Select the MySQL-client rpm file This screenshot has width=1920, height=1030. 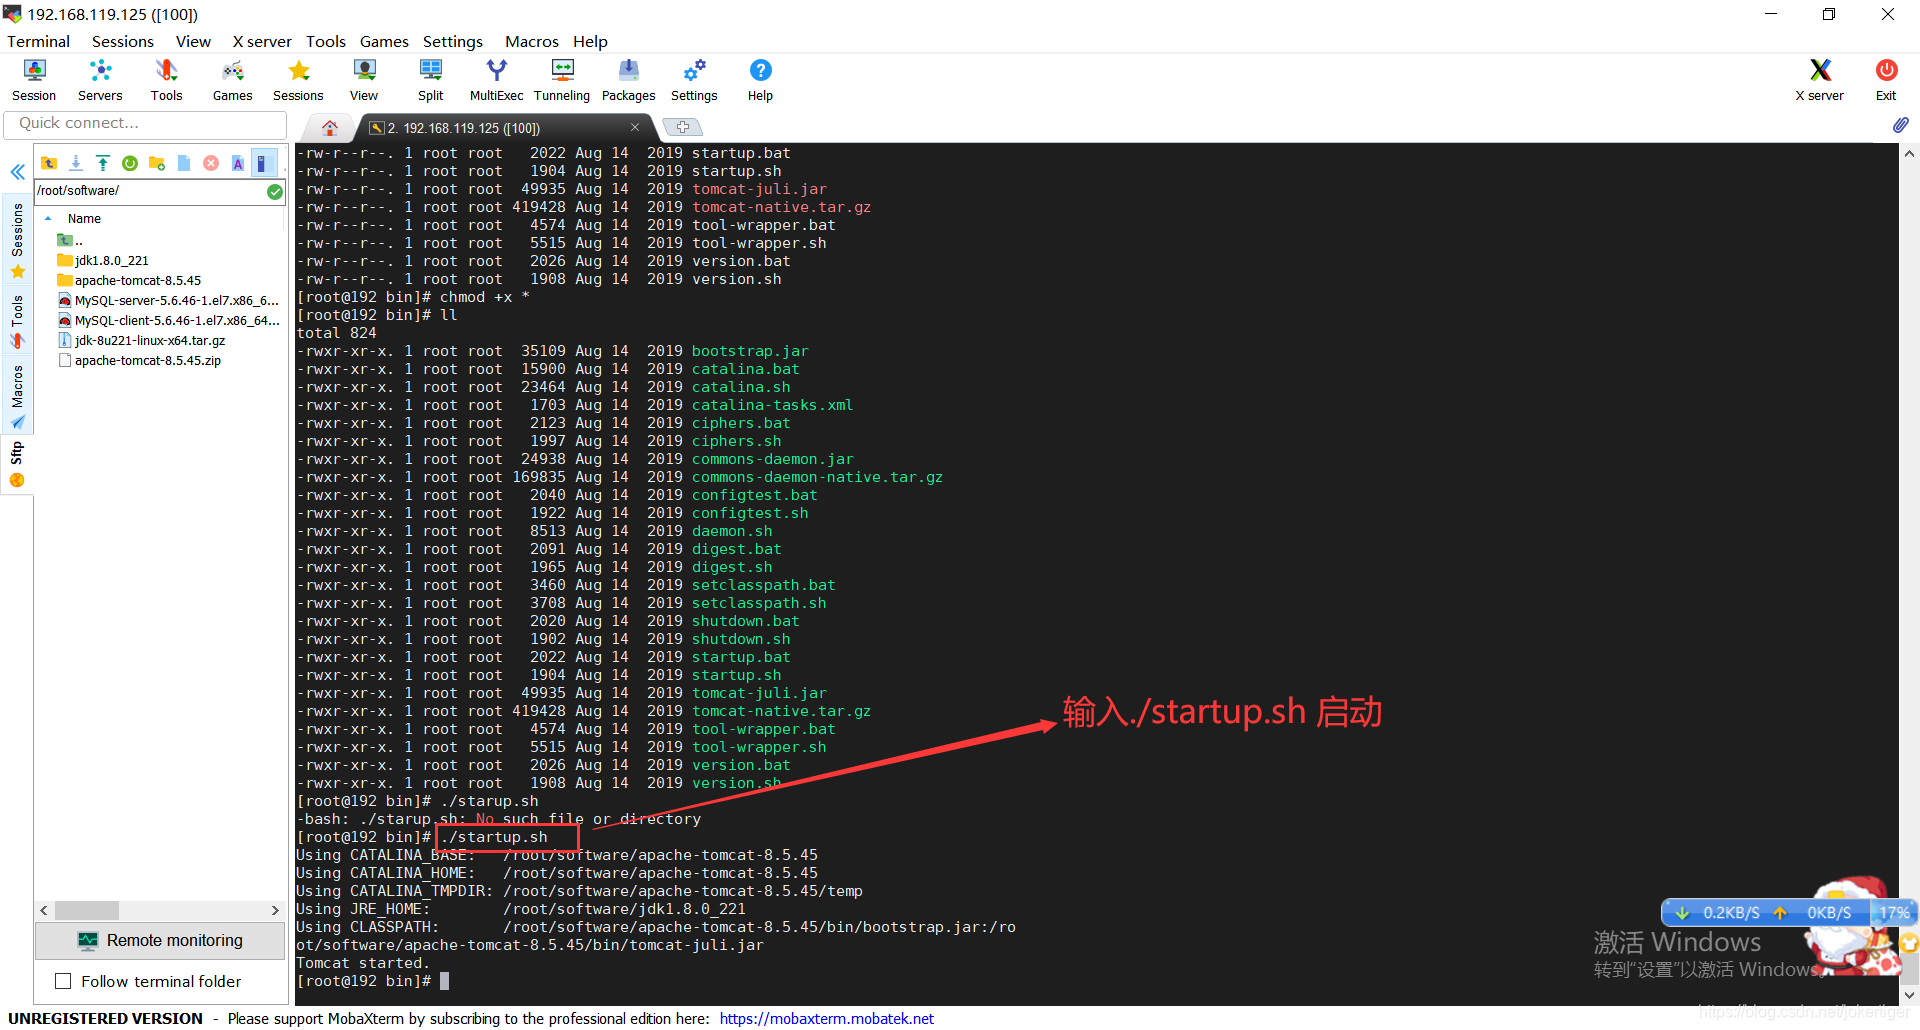point(168,320)
